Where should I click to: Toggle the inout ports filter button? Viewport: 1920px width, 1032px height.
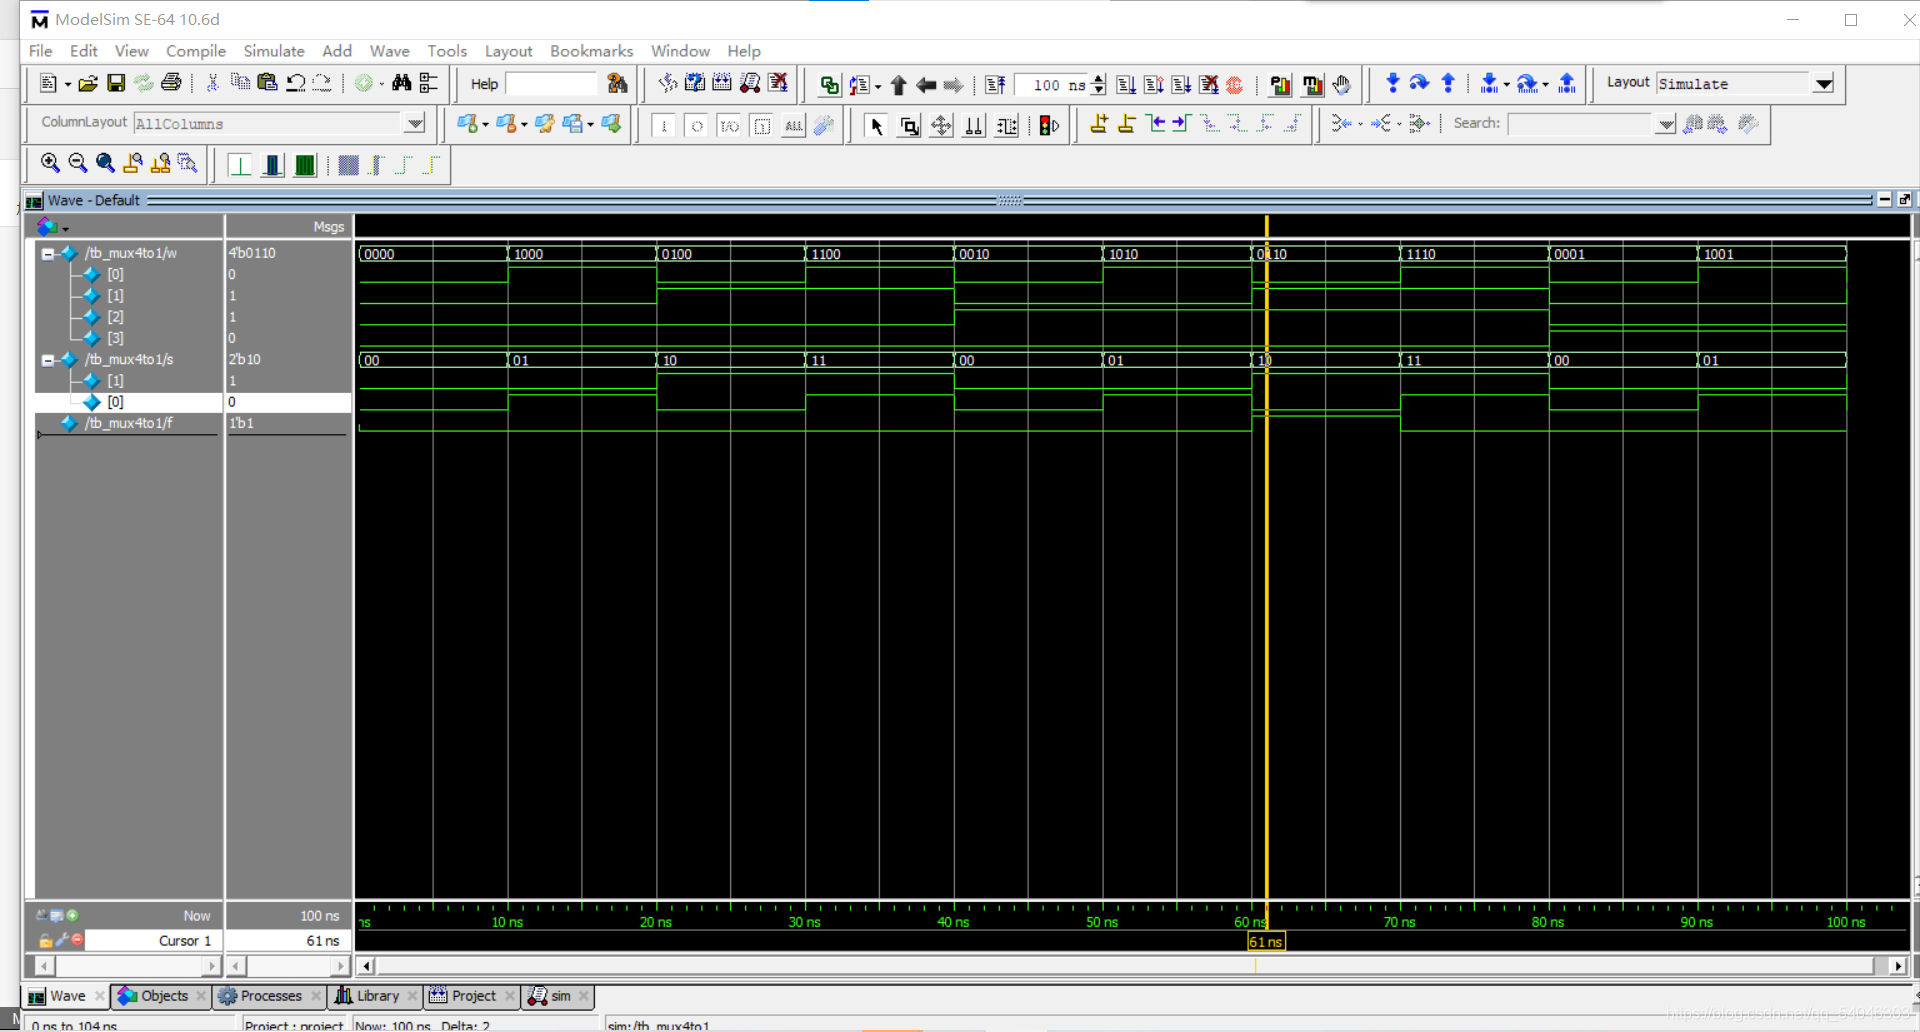(x=729, y=126)
